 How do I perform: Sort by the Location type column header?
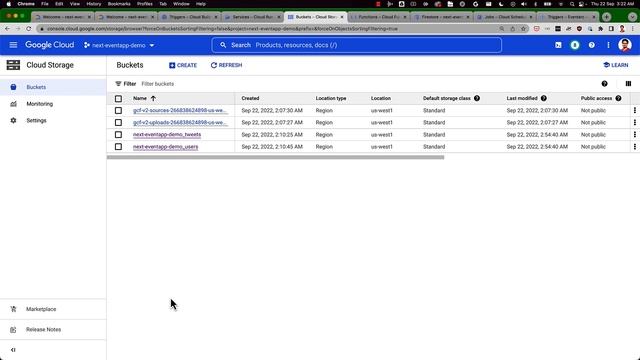pos(331,98)
